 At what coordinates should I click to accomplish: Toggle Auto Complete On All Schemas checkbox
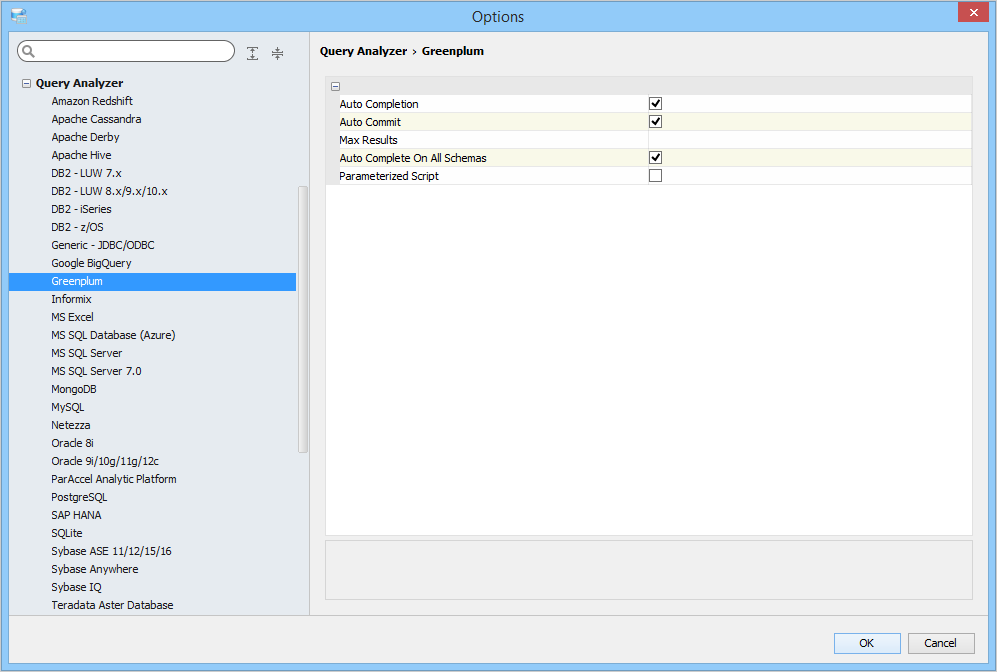[x=655, y=158]
